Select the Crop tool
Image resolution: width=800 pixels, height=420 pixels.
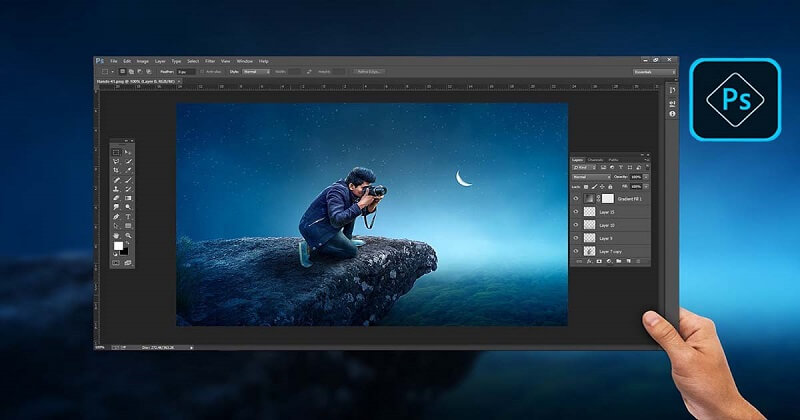coord(116,170)
